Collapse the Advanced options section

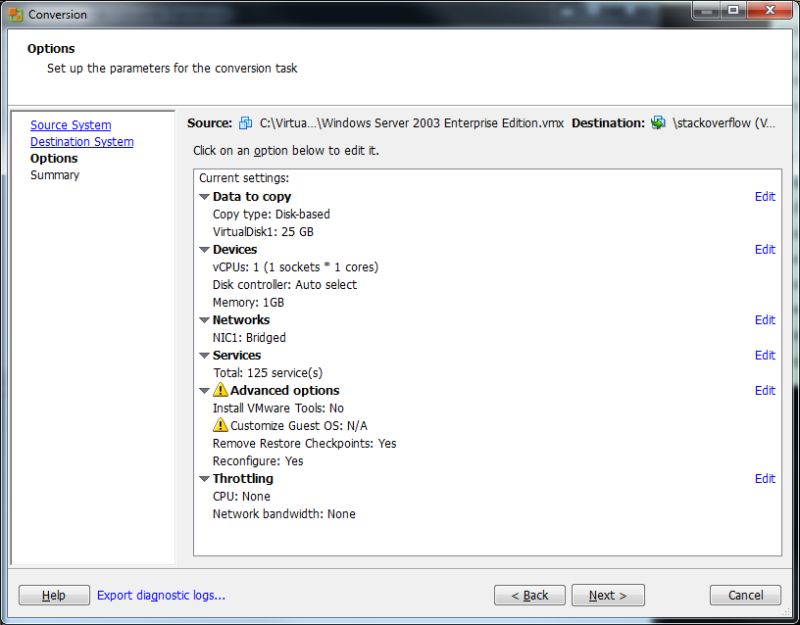coord(206,390)
